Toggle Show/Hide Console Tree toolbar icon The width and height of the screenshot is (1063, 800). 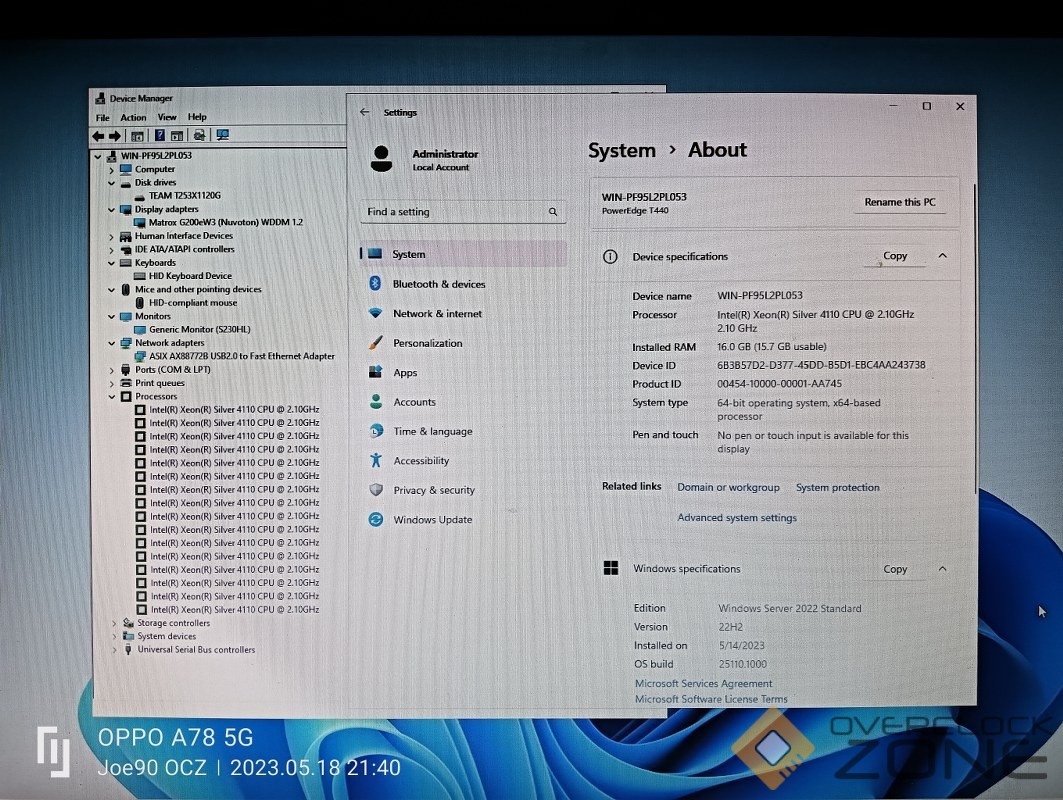pyautogui.click(x=137, y=136)
